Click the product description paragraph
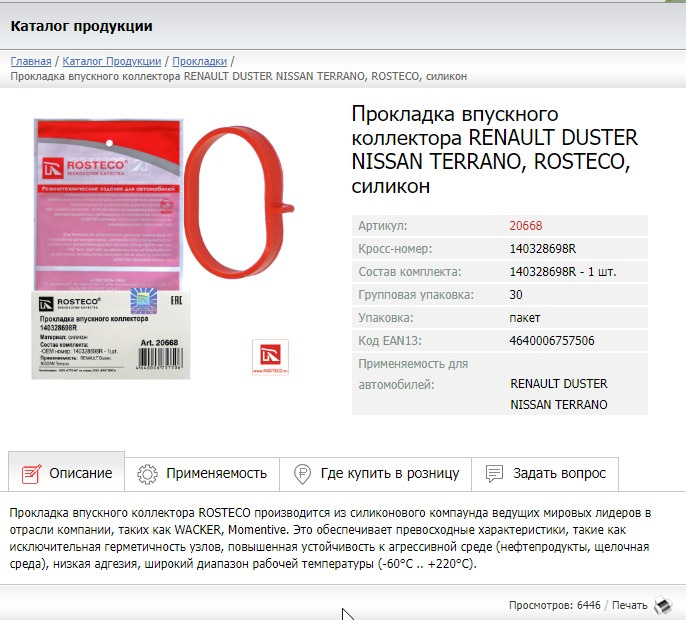Screen dimensions: 686x620 (330, 538)
